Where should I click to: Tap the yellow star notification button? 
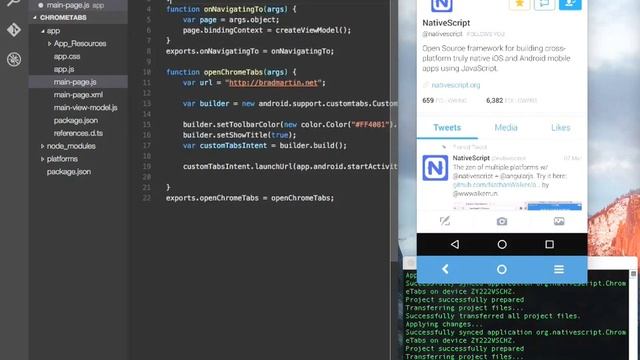[520, 4]
